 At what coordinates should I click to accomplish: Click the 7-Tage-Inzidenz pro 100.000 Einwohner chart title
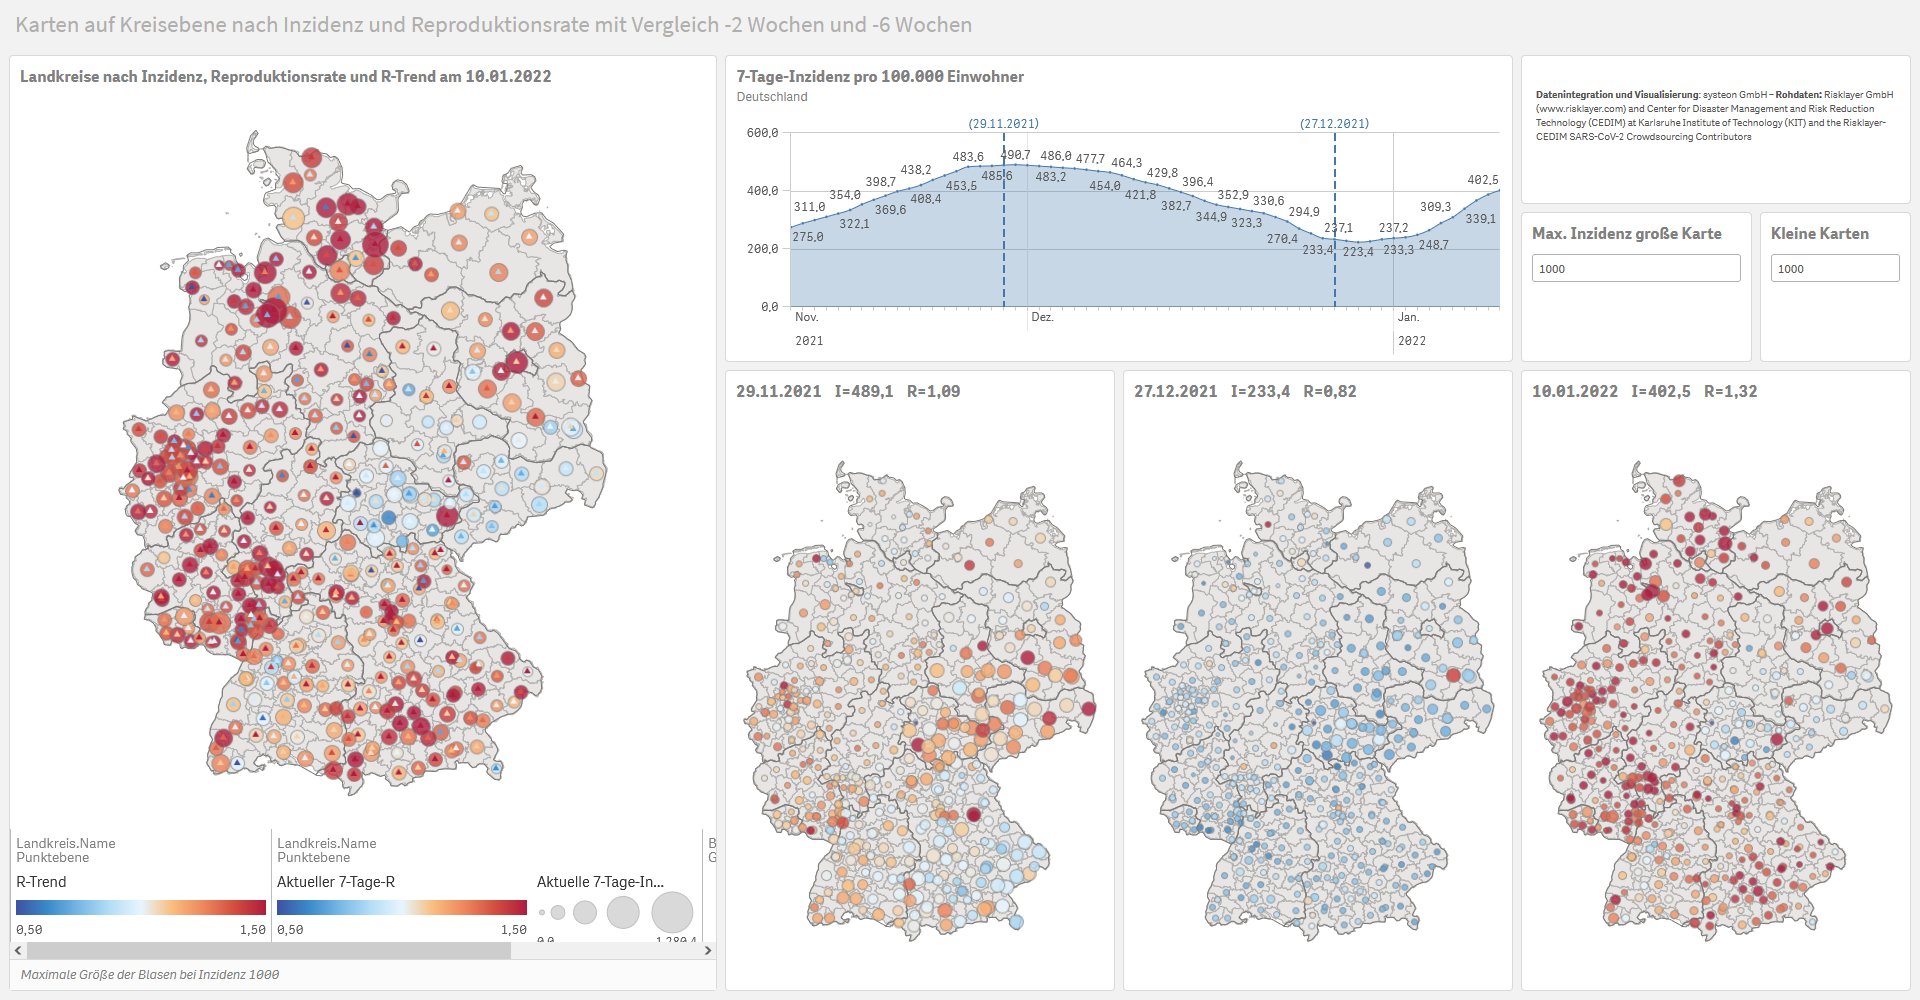[x=880, y=76]
